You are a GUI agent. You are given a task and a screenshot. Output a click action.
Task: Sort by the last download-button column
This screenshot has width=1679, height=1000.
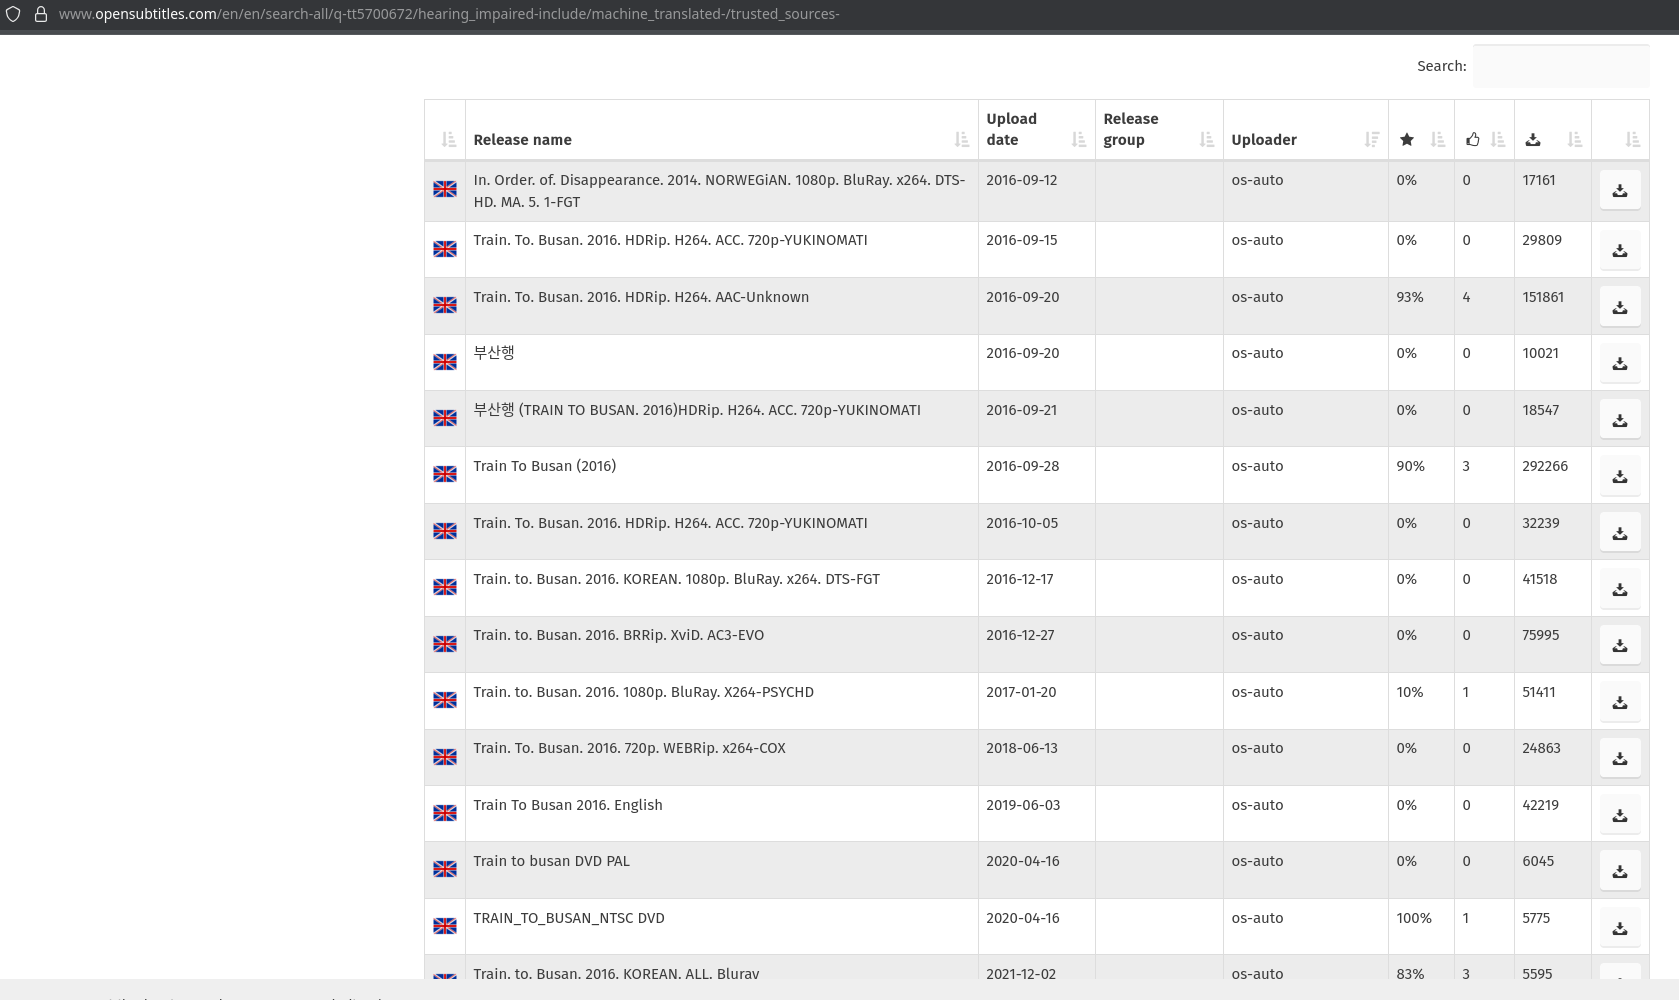coord(1620,130)
